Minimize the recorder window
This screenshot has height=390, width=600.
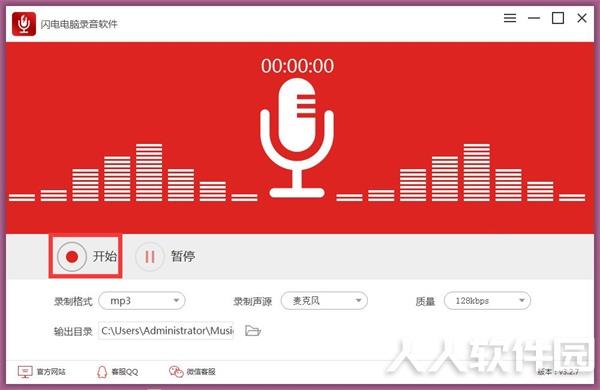[x=534, y=18]
